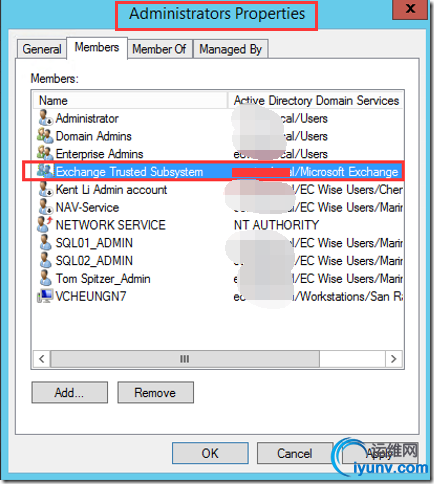Click the Enterprise Admins group icon
Screen dimensions: 434x484
[45, 154]
